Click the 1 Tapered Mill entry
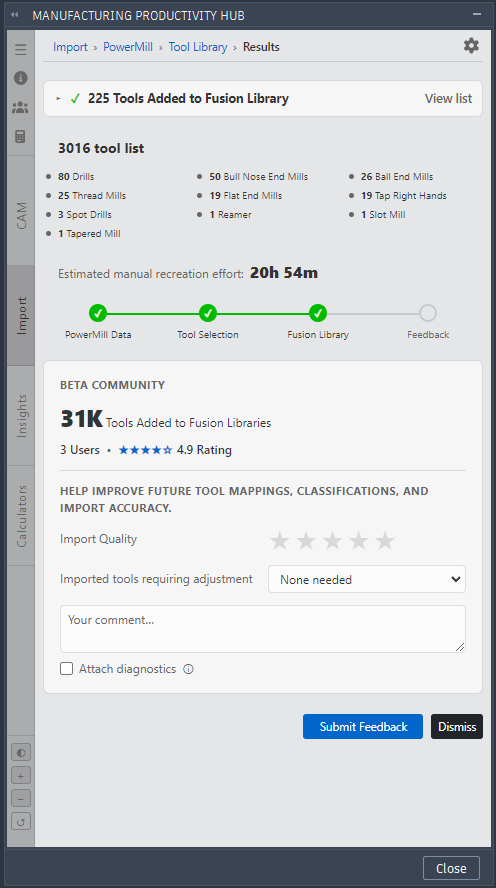The height and width of the screenshot is (888, 496). point(89,234)
